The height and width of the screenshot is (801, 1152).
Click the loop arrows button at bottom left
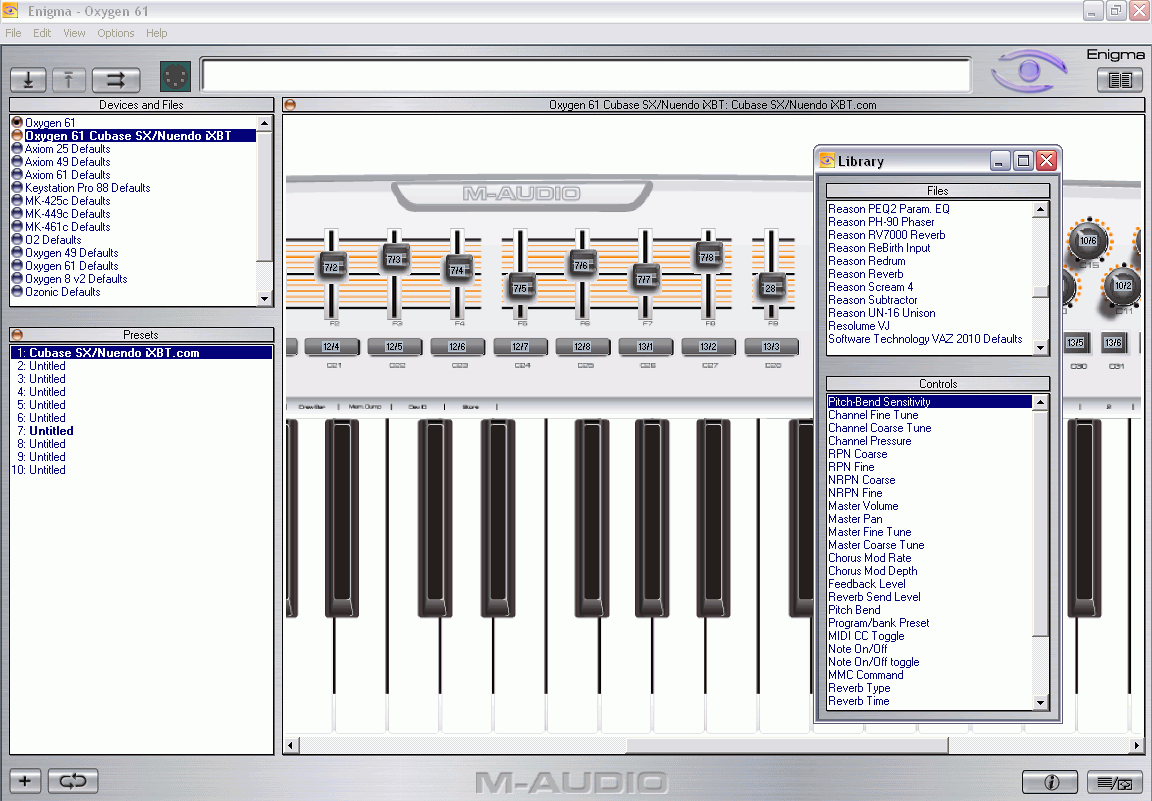73,781
